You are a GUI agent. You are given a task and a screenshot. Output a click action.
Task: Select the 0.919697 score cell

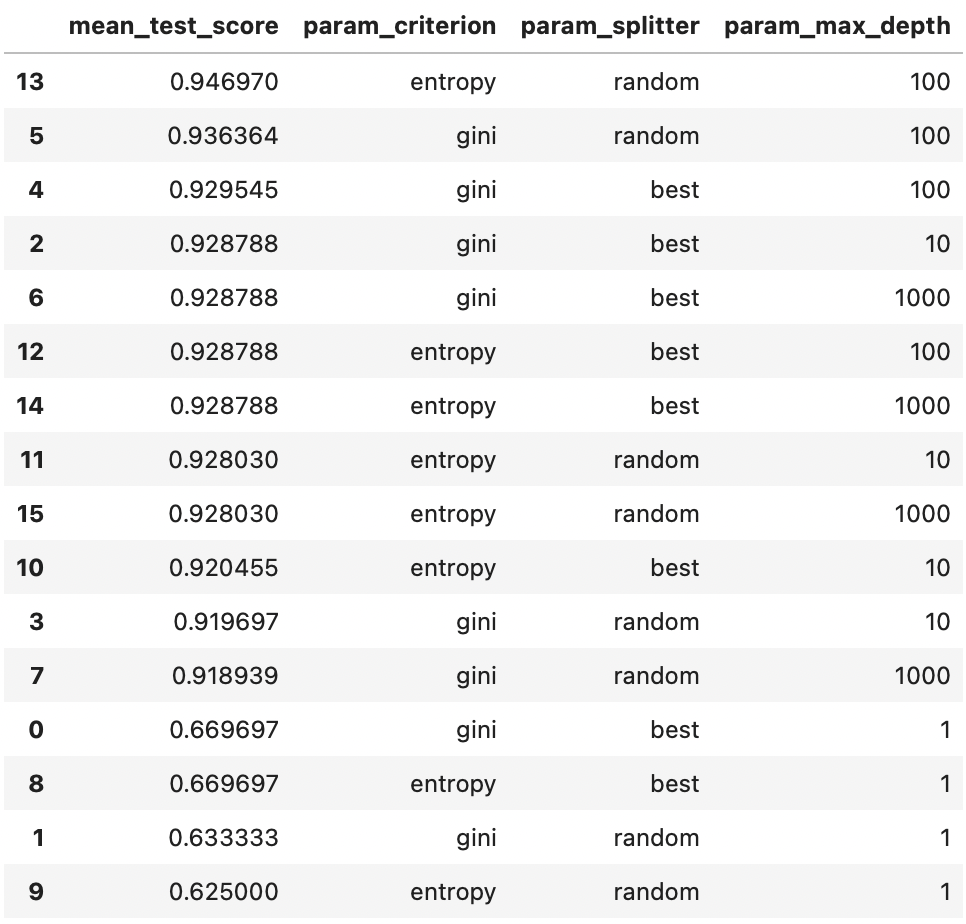click(x=225, y=621)
